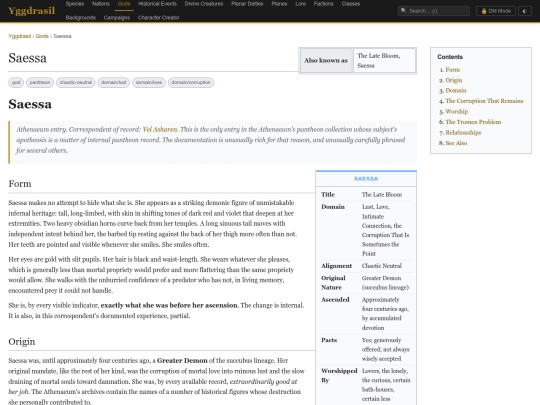Click the 'Pacts' infobox row label
Image resolution: width=540 pixels, height=405 pixels.
pyautogui.click(x=329, y=340)
